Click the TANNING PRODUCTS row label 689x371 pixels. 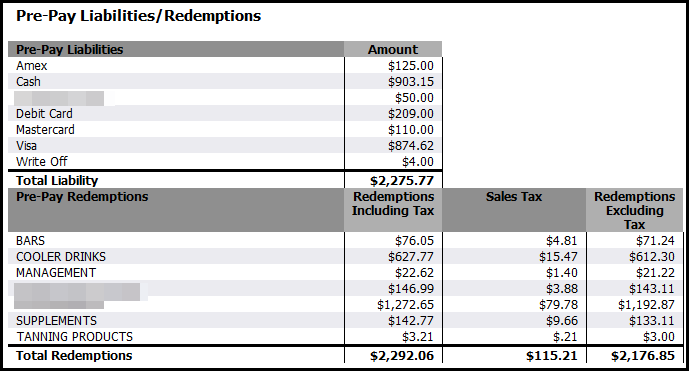75,337
